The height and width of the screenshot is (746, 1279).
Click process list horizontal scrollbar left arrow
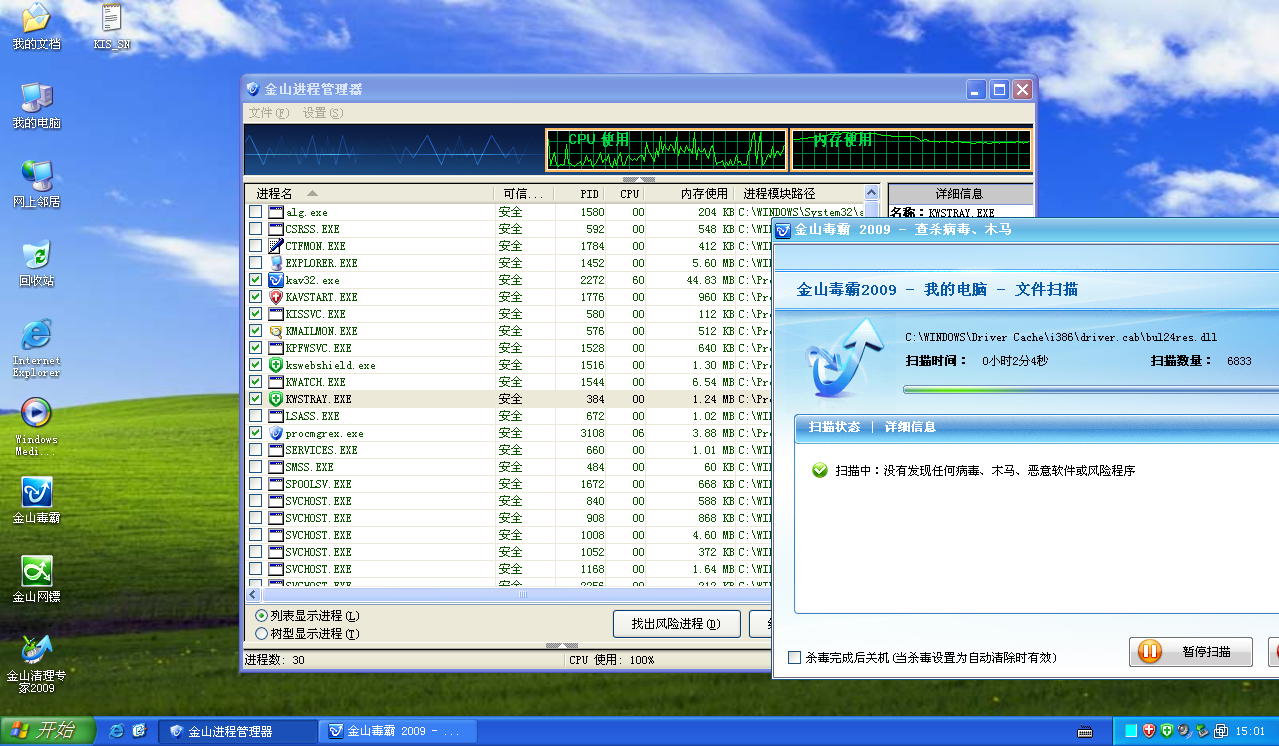click(254, 594)
